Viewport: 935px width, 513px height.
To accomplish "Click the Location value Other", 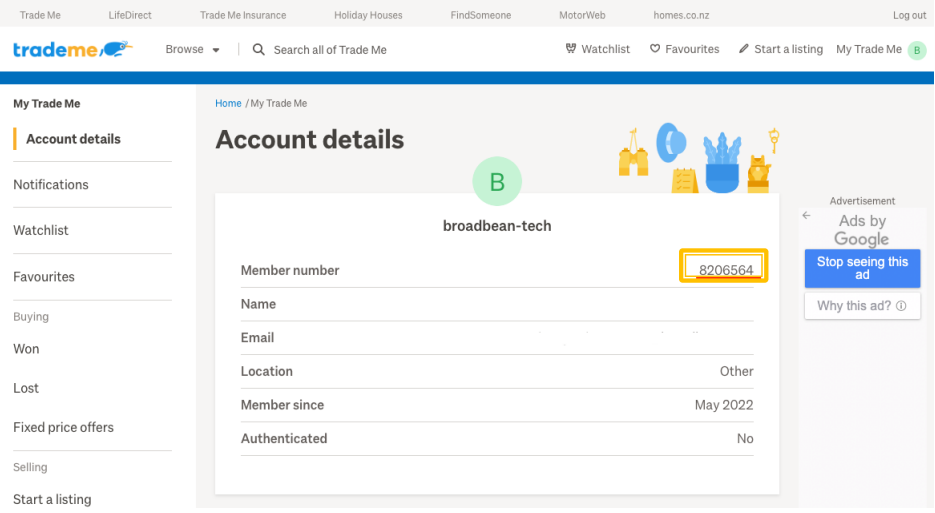I will pyautogui.click(x=736, y=372).
